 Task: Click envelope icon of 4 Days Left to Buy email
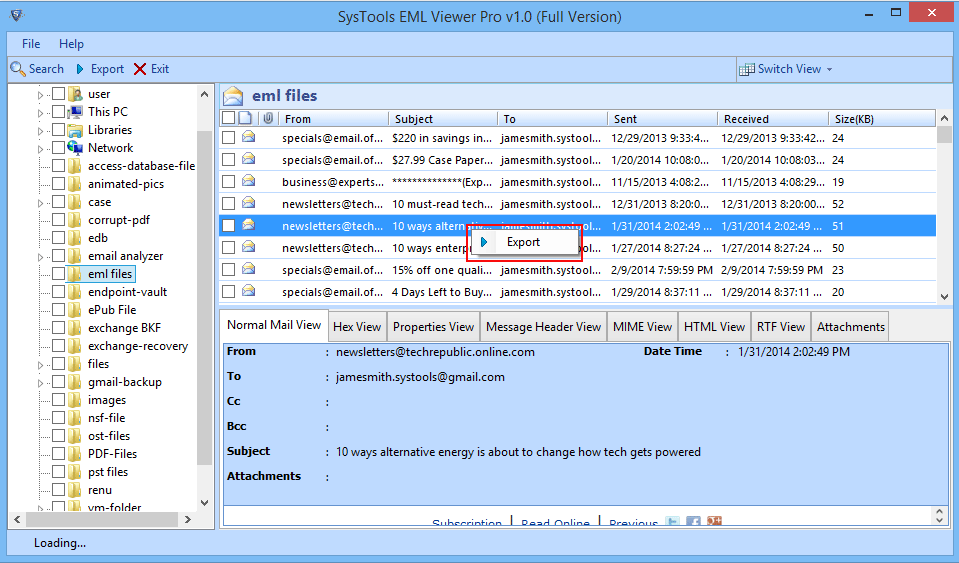pos(248,290)
